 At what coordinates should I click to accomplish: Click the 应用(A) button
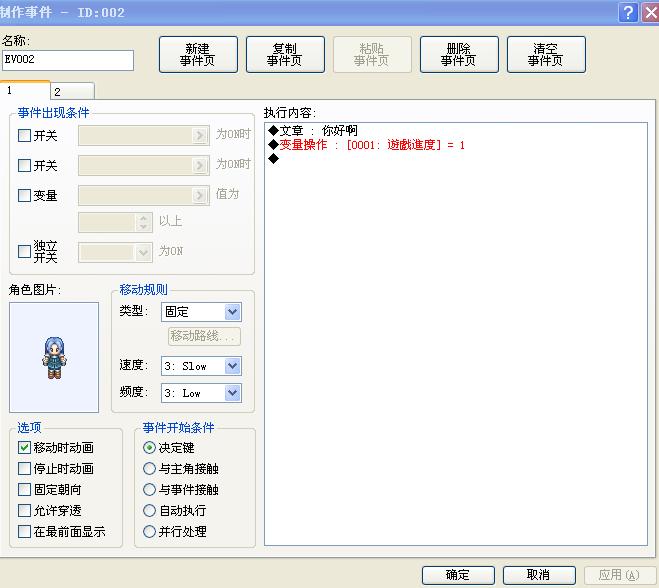click(620, 575)
